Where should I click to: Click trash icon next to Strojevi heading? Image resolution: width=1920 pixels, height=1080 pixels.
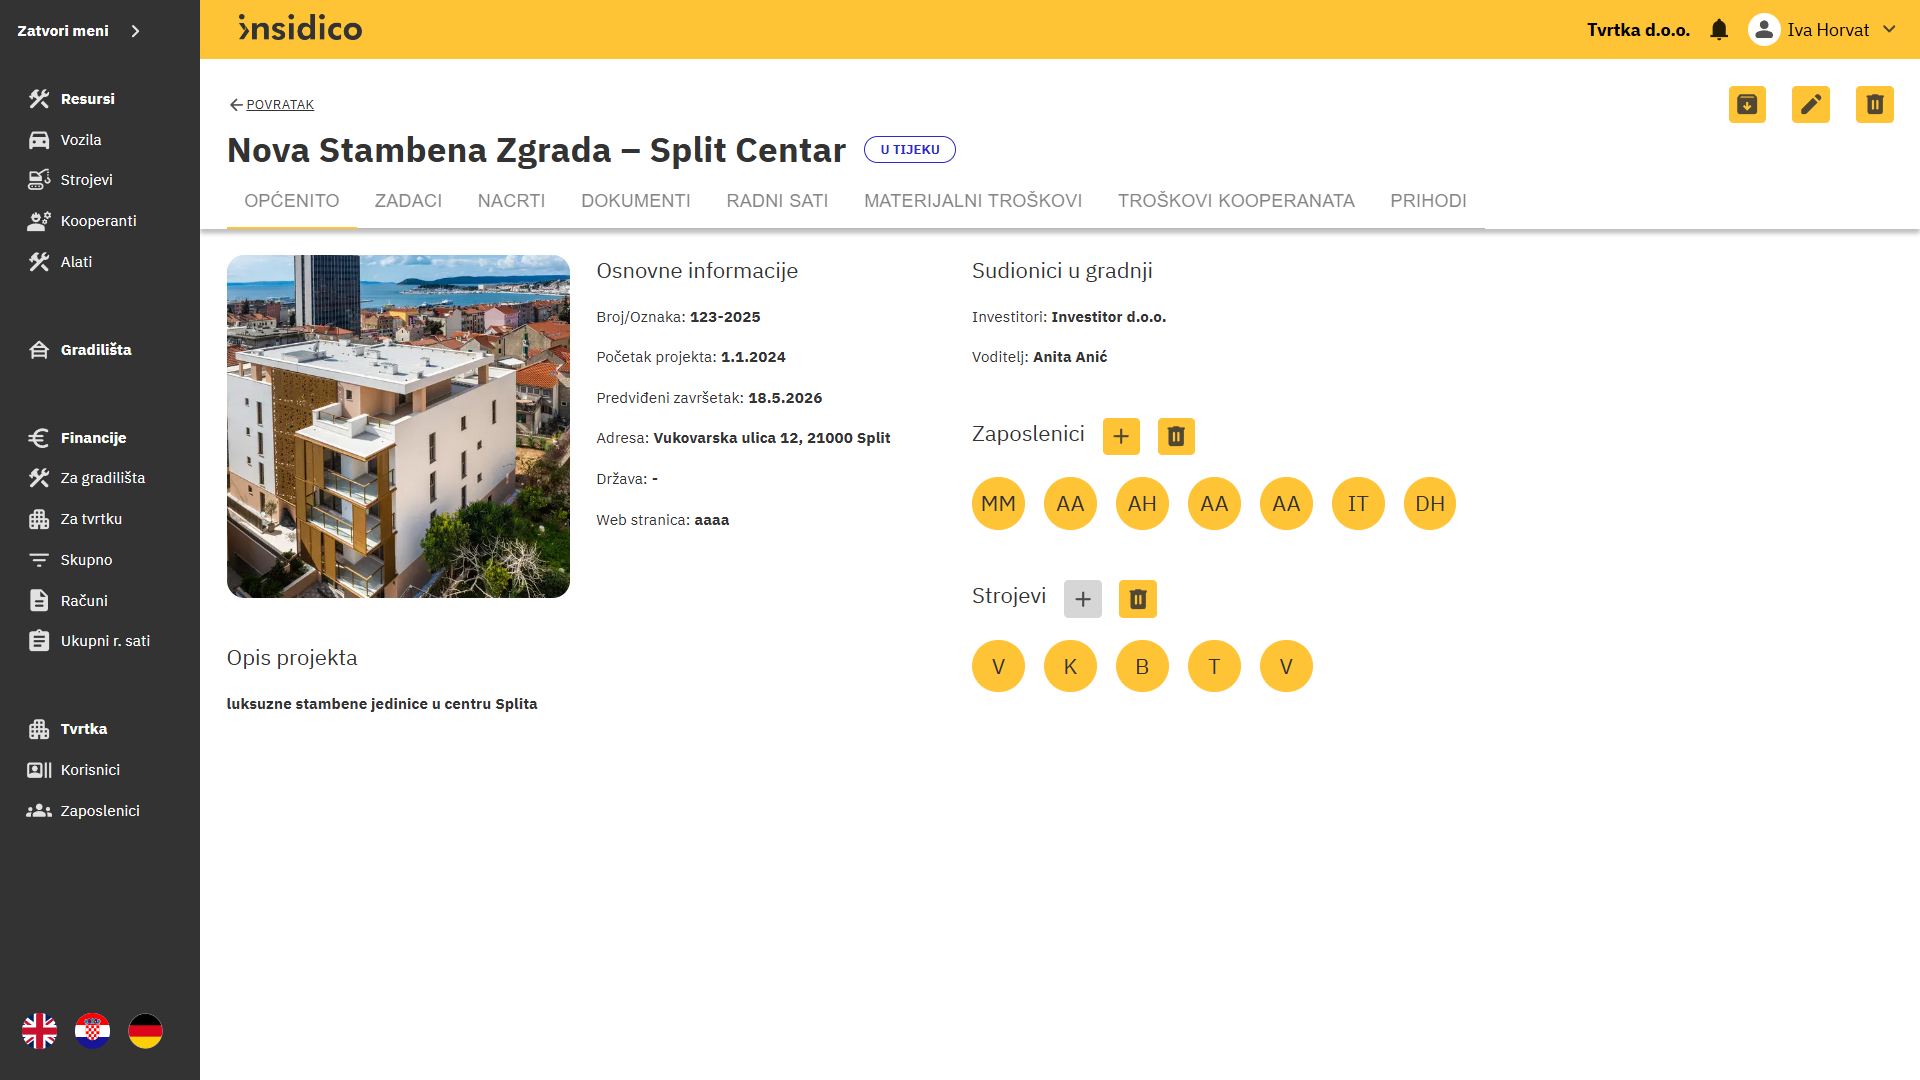coord(1137,599)
